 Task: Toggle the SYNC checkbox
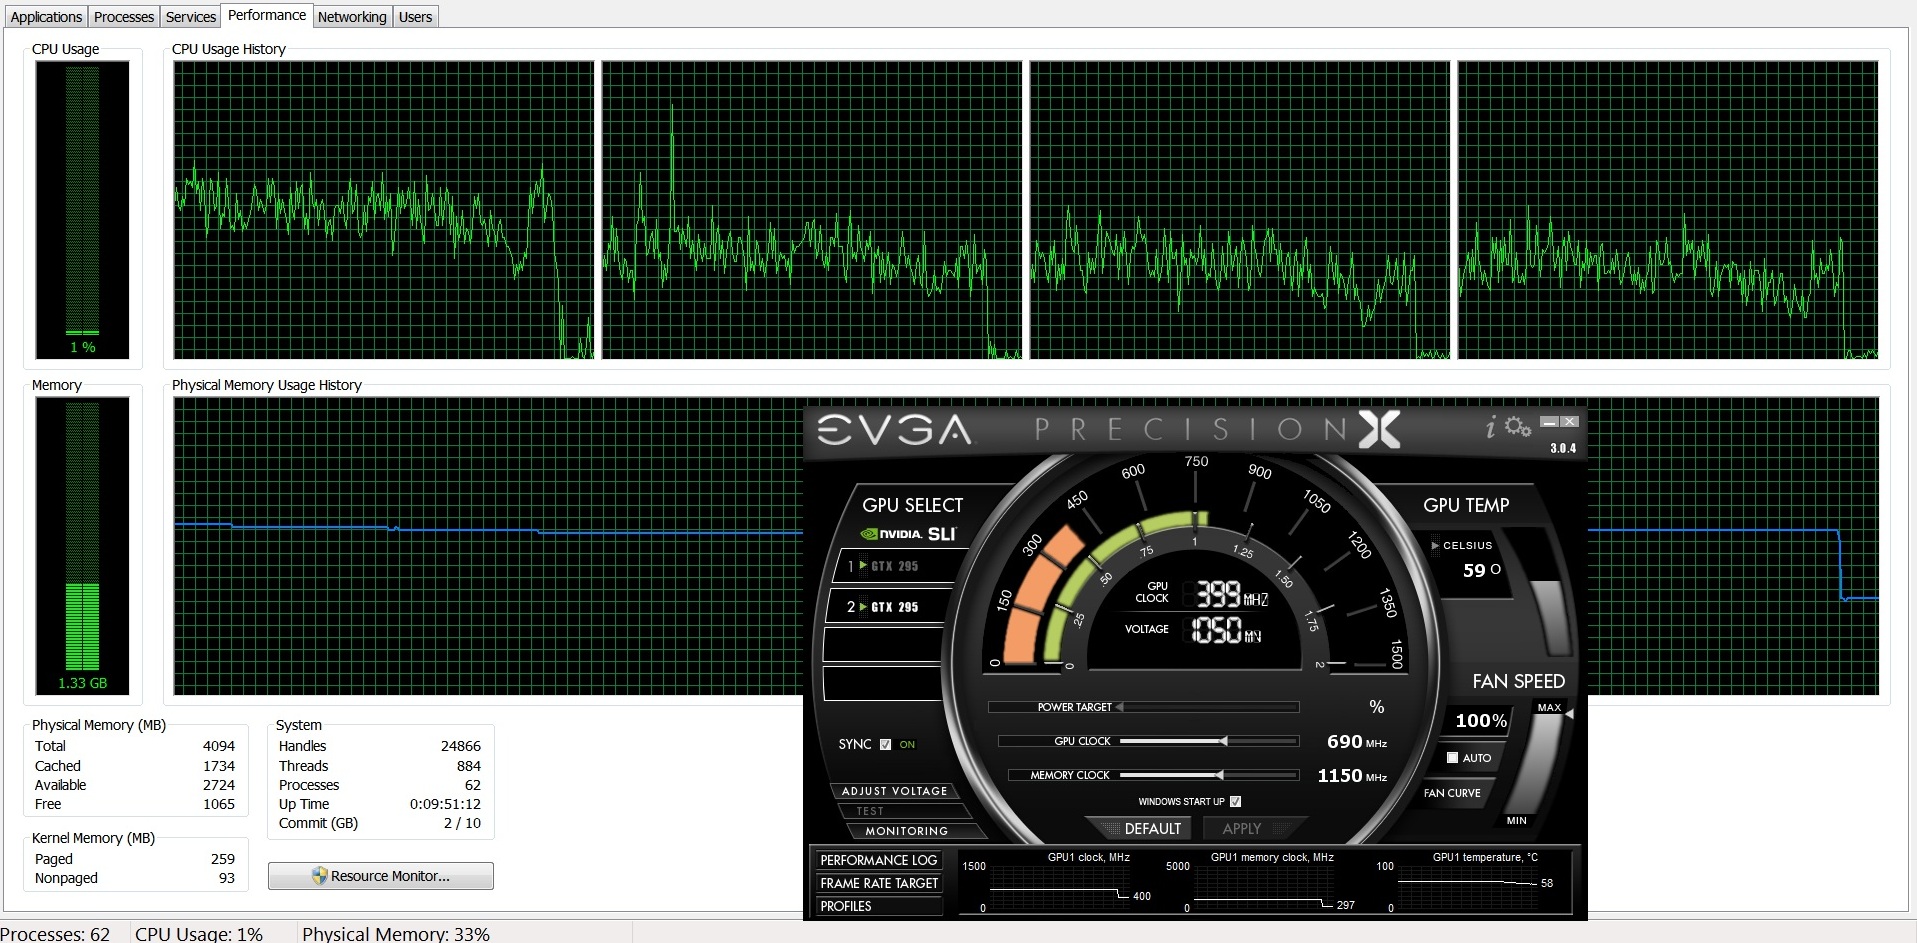click(885, 744)
